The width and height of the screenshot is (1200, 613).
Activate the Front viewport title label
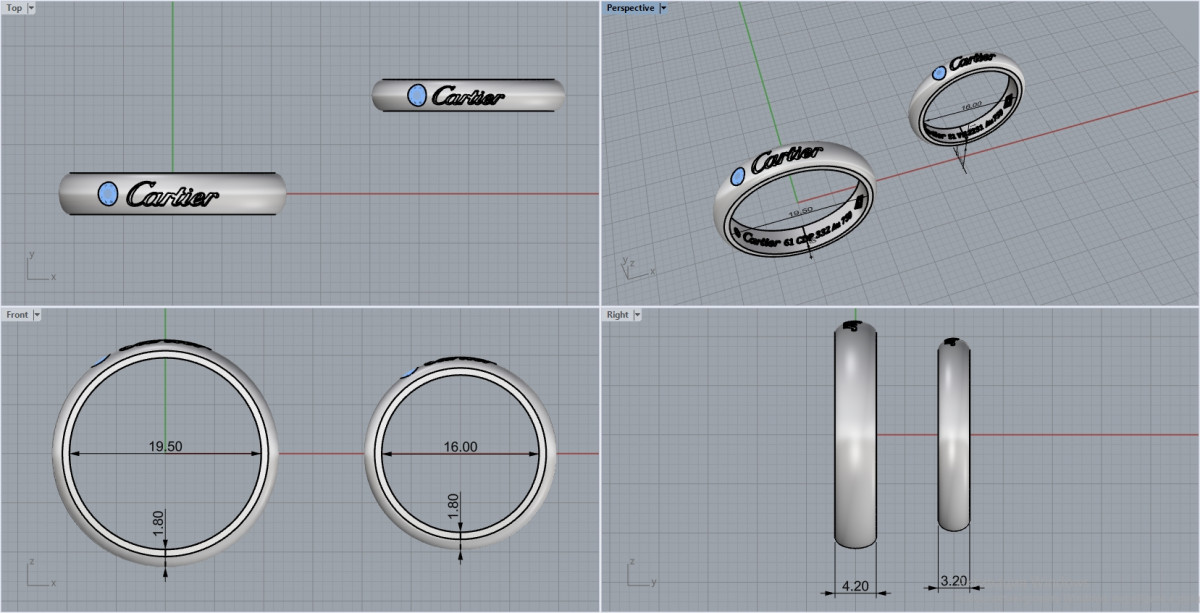pos(17,315)
